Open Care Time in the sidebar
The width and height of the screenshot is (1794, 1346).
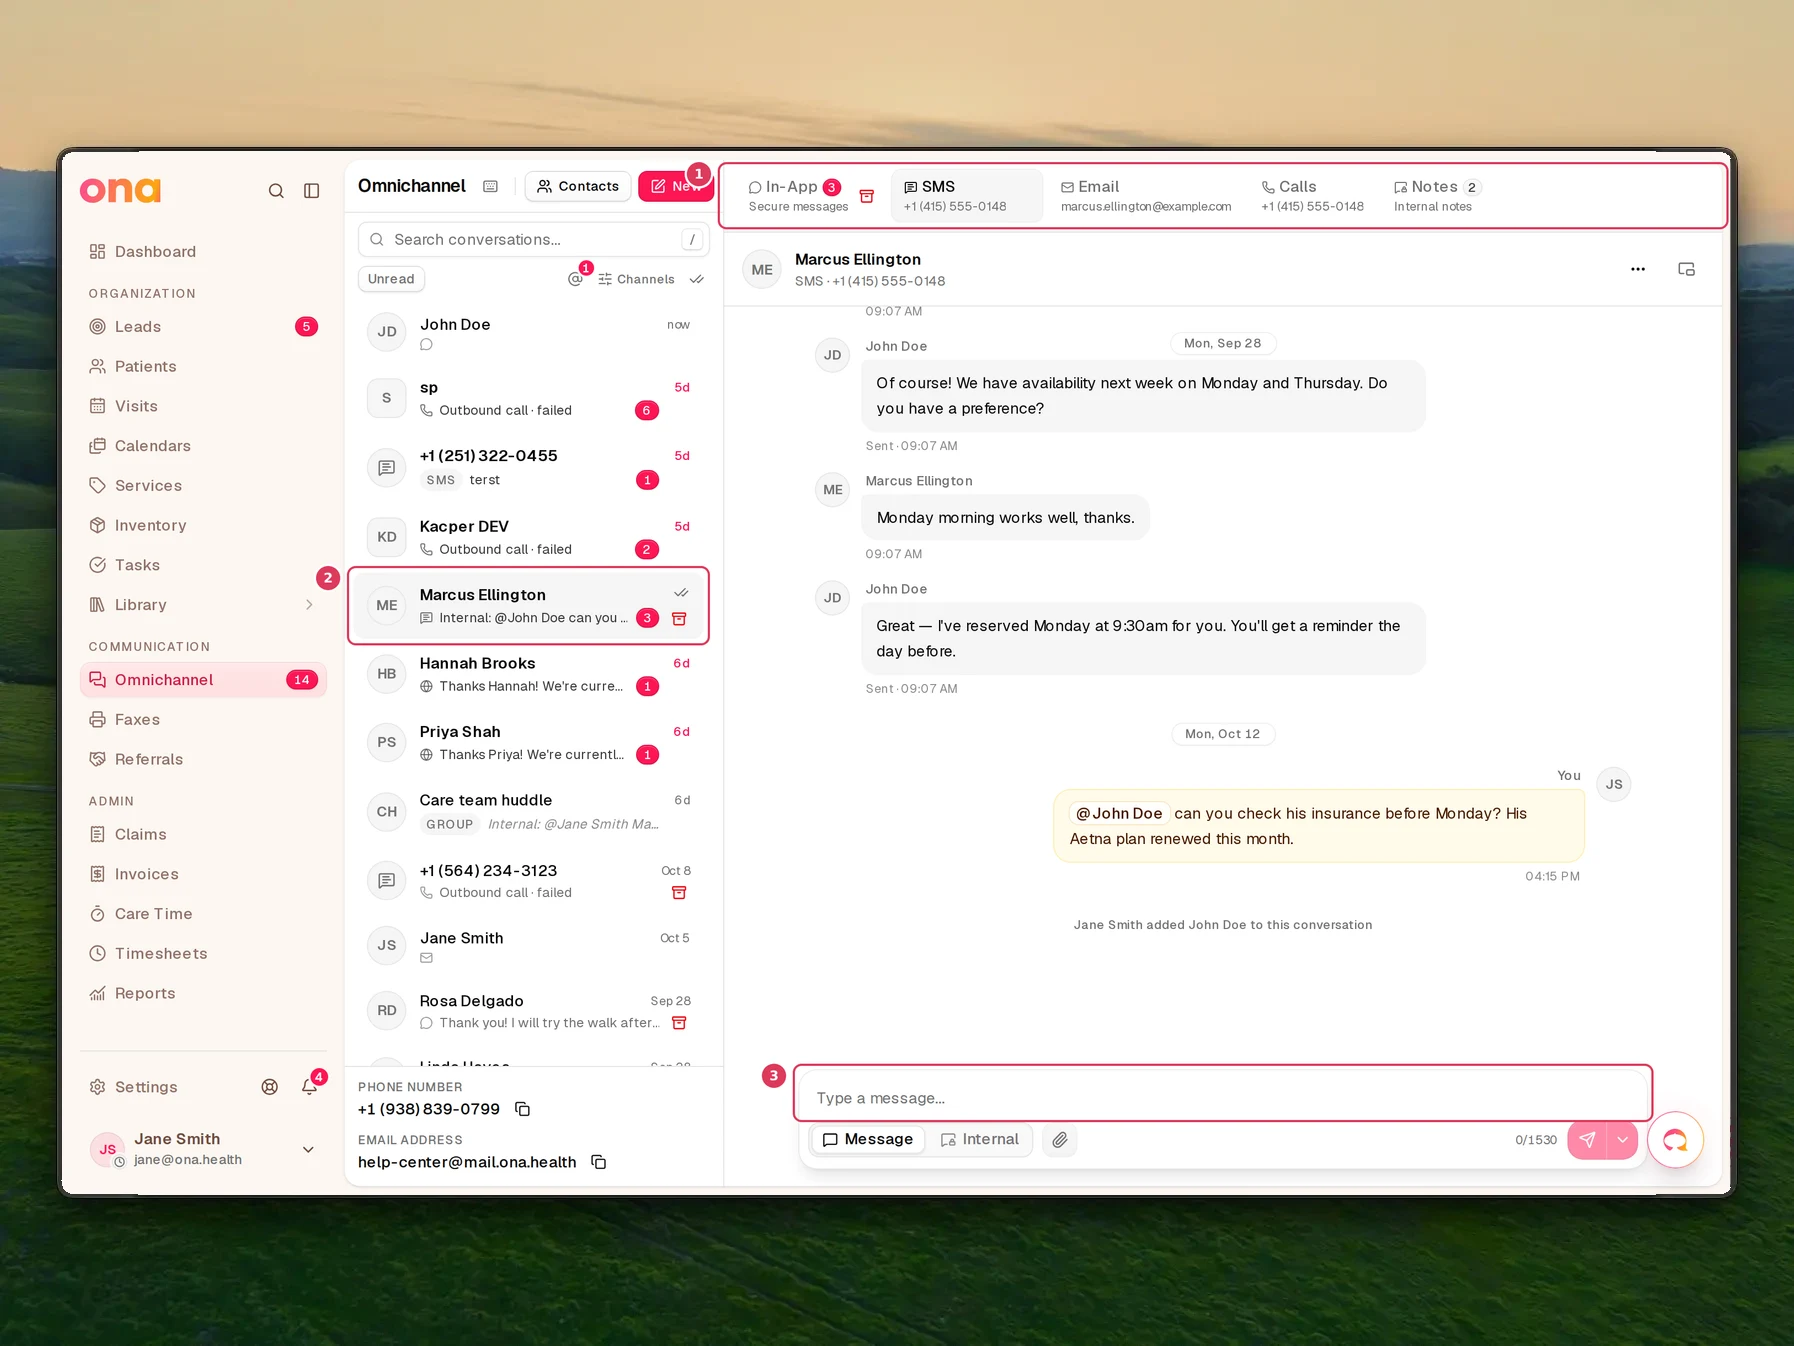click(x=203, y=914)
